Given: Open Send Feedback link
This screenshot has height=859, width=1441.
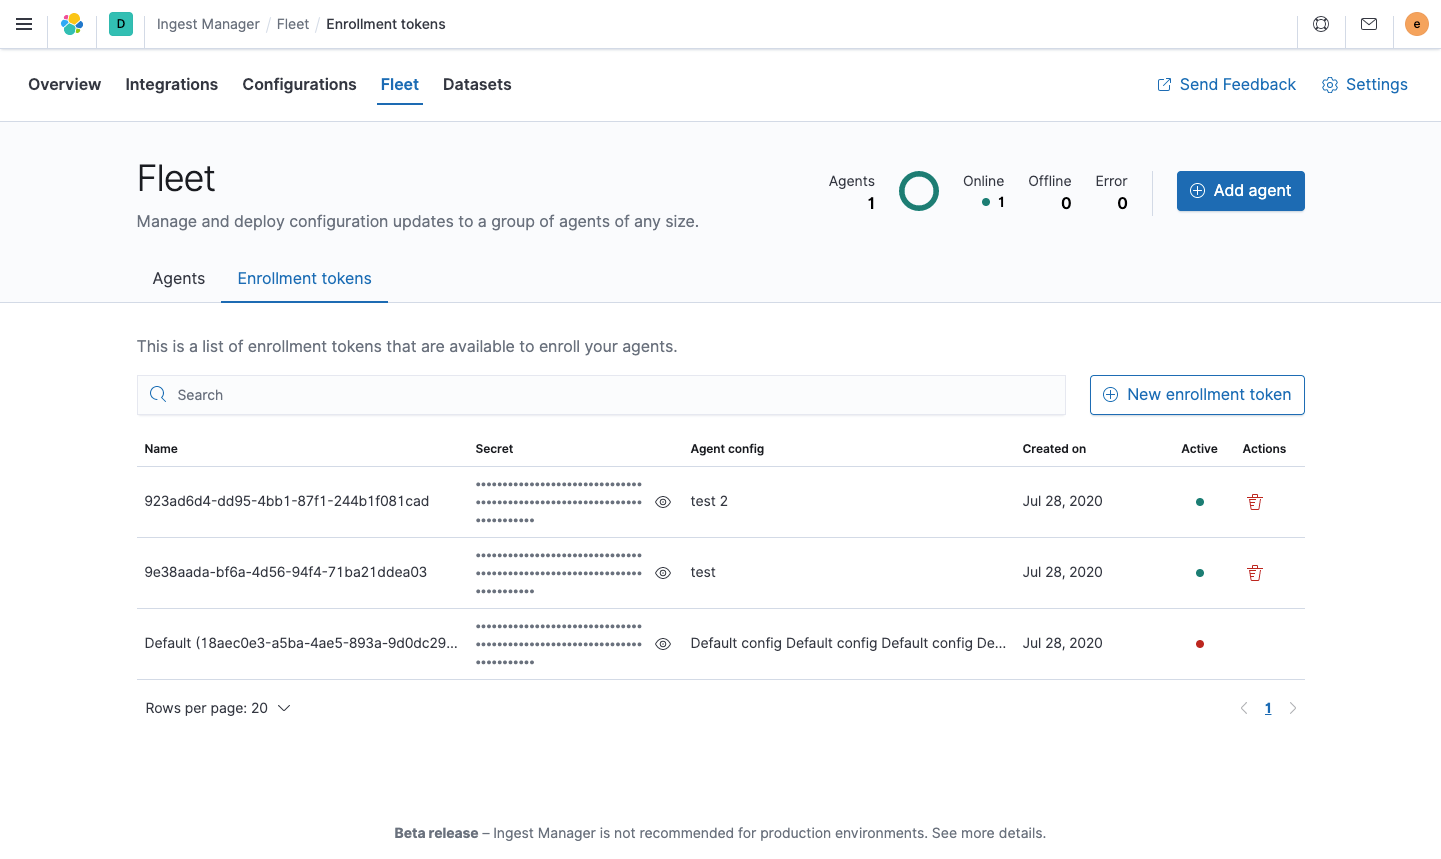Looking at the screenshot, I should 1226,84.
